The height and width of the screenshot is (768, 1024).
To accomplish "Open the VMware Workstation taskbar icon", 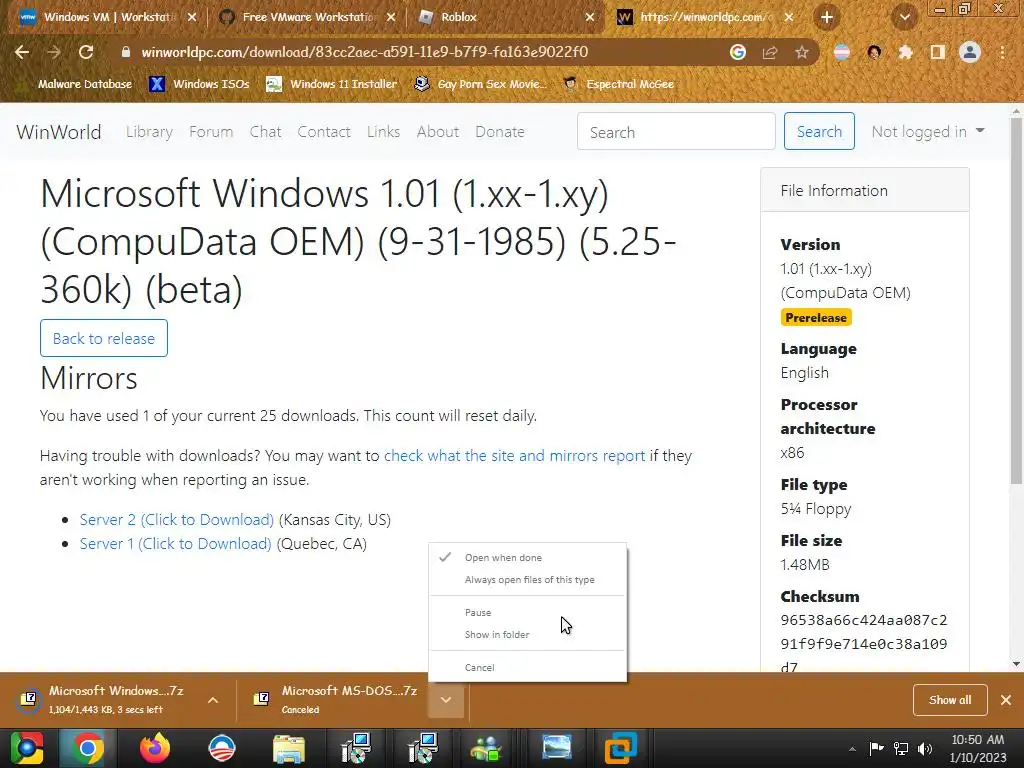I will [620, 748].
